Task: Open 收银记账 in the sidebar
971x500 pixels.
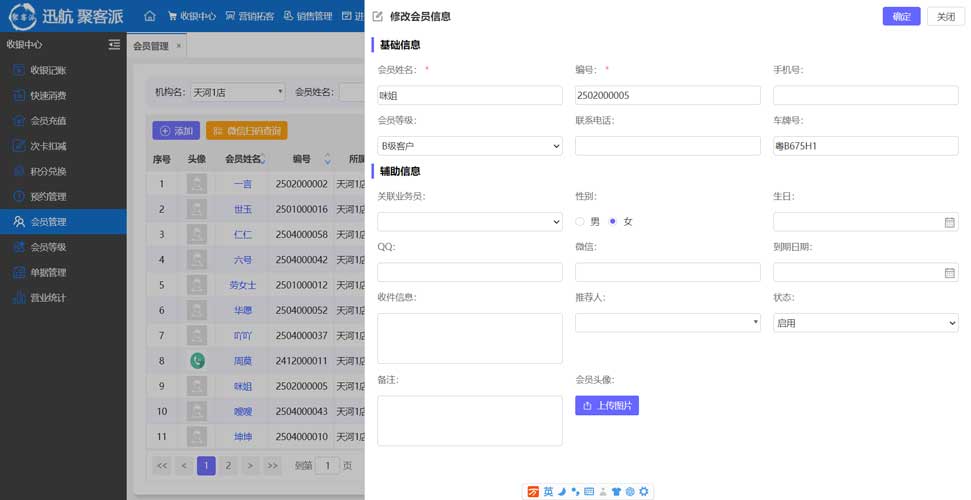Action: tap(63, 70)
